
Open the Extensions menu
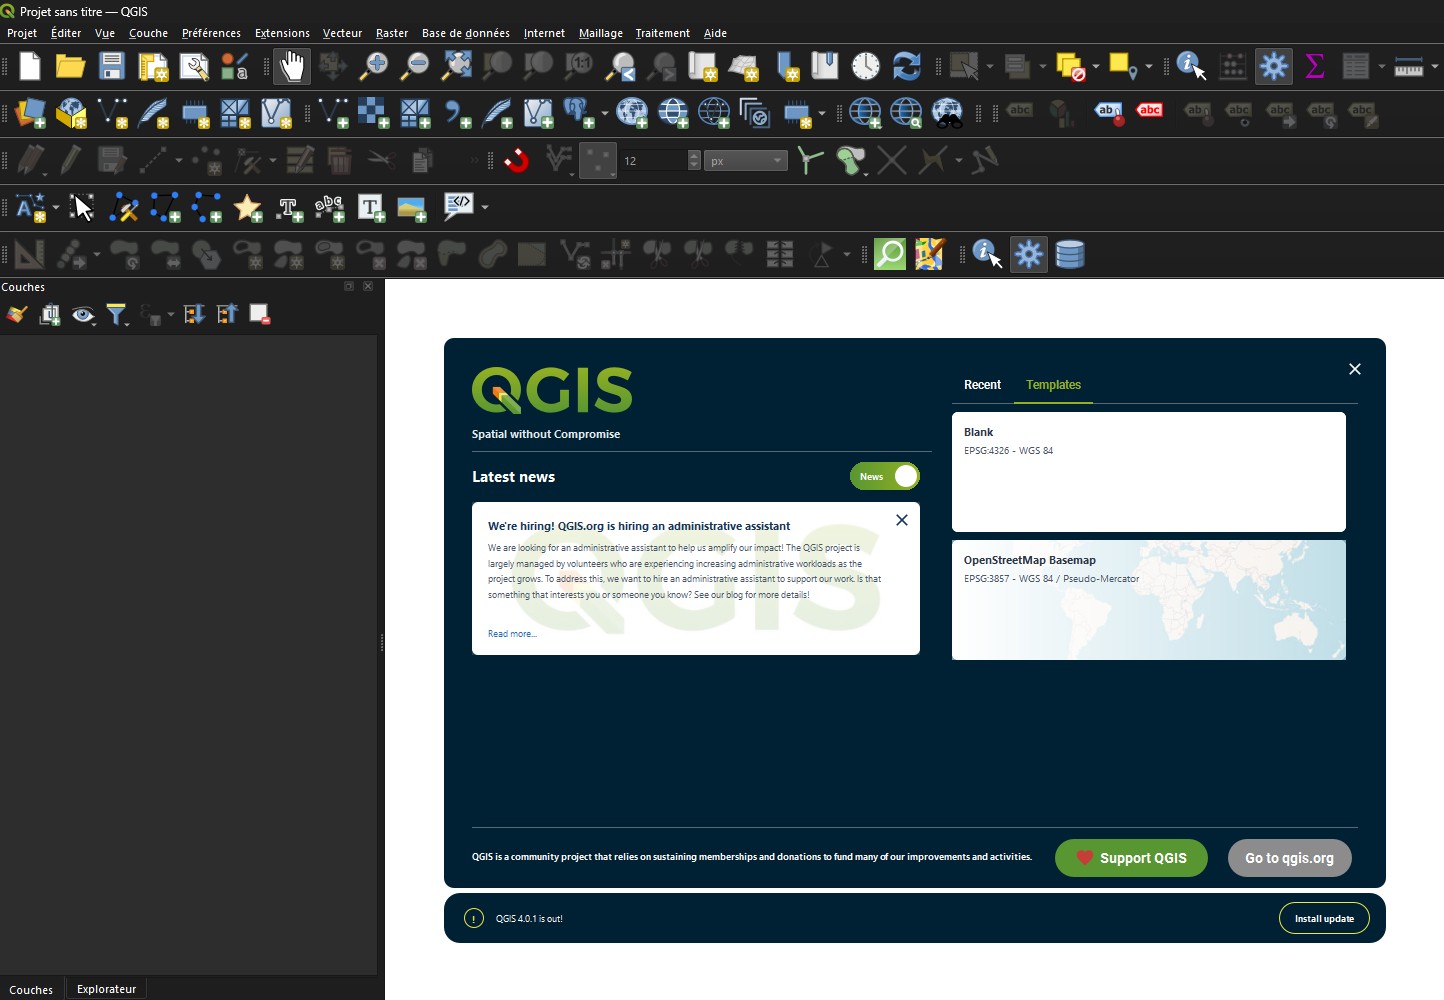(x=282, y=33)
